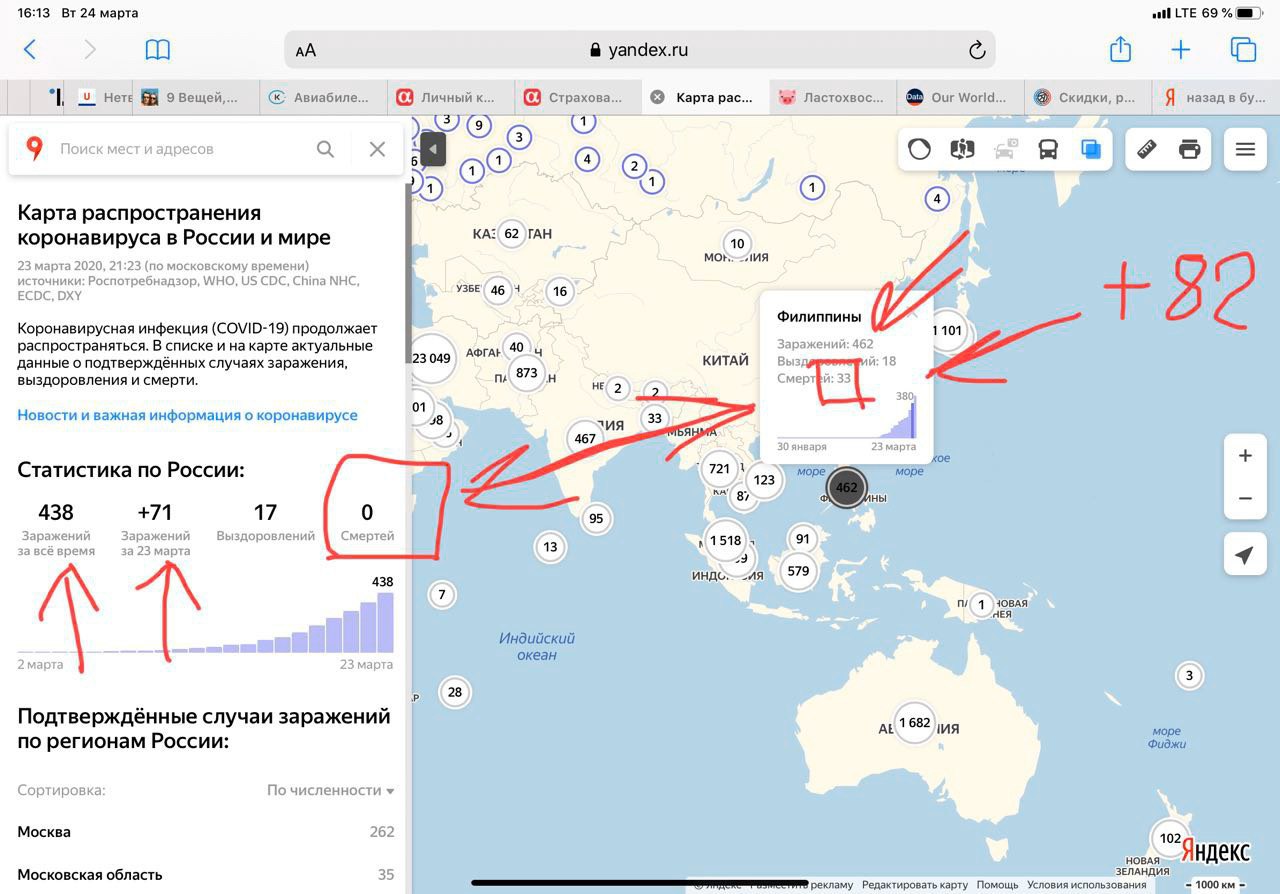Open the Safari share sheet icon
1280x894 pixels.
pyautogui.click(x=1120, y=49)
